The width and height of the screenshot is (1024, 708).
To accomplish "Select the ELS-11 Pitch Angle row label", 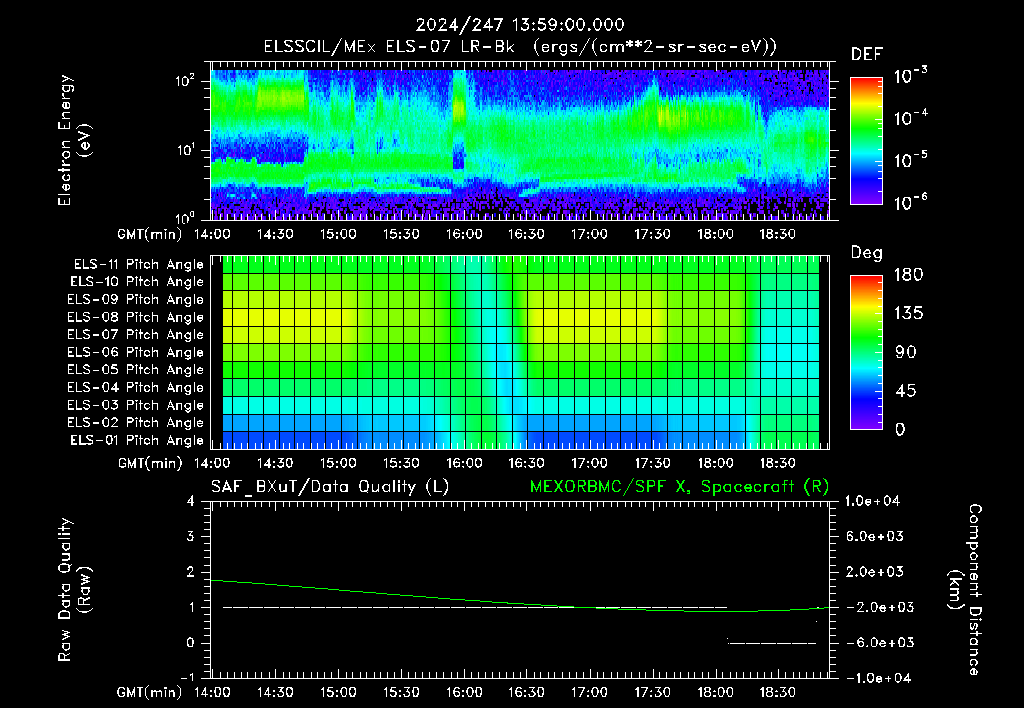I will pyautogui.click(x=138, y=265).
